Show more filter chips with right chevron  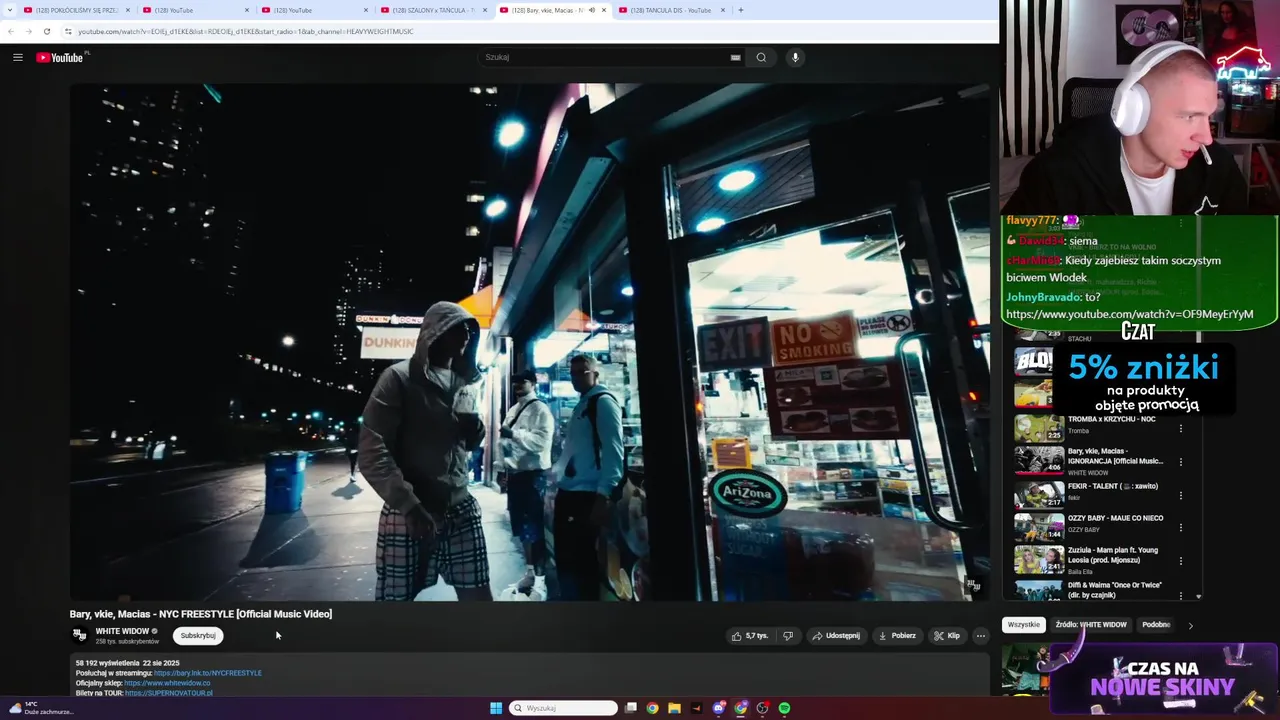click(1190, 625)
